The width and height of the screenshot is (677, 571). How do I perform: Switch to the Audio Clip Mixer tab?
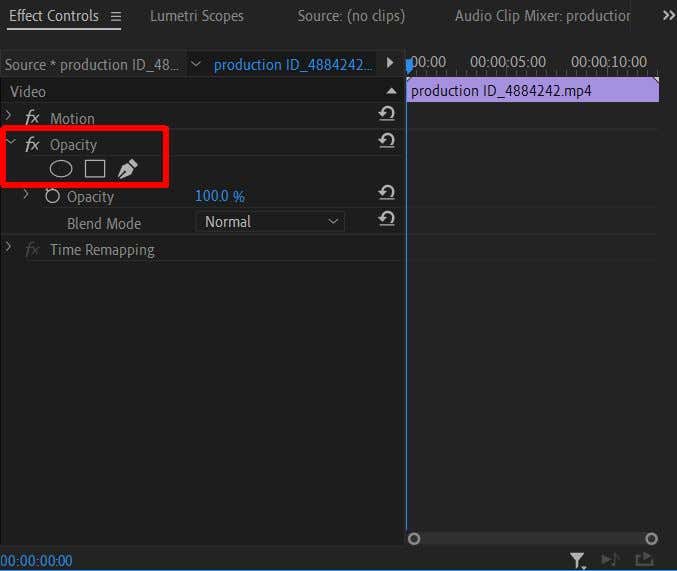[x=542, y=16]
